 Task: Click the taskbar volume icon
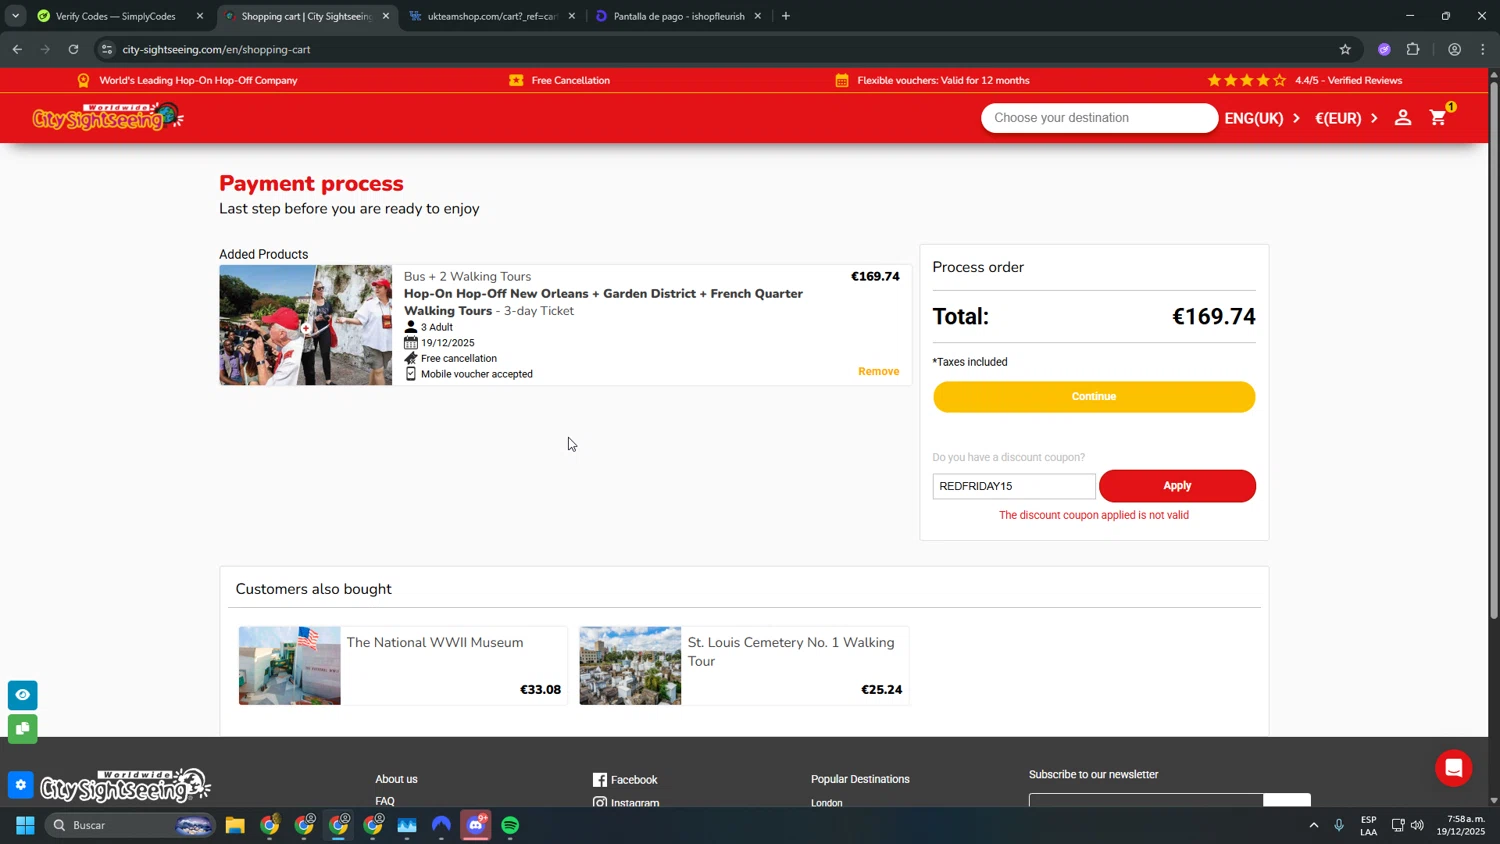[1417, 825]
